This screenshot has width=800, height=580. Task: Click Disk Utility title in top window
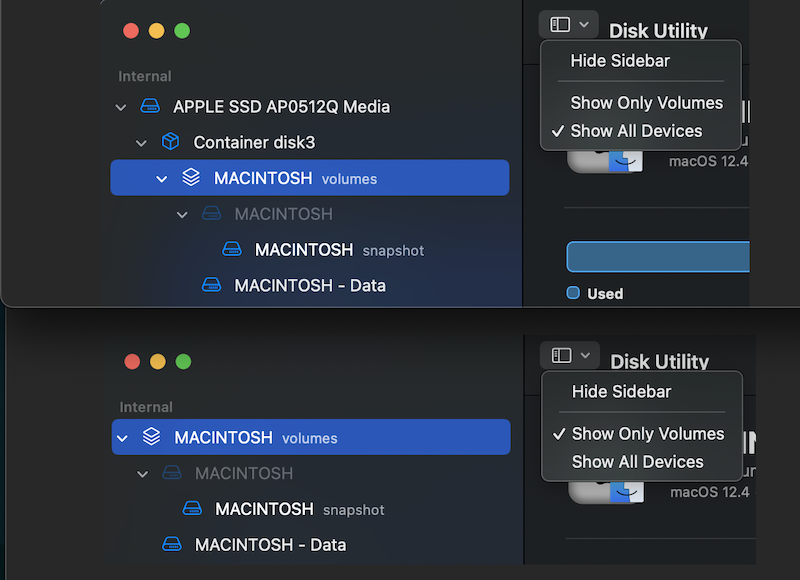[x=658, y=31]
